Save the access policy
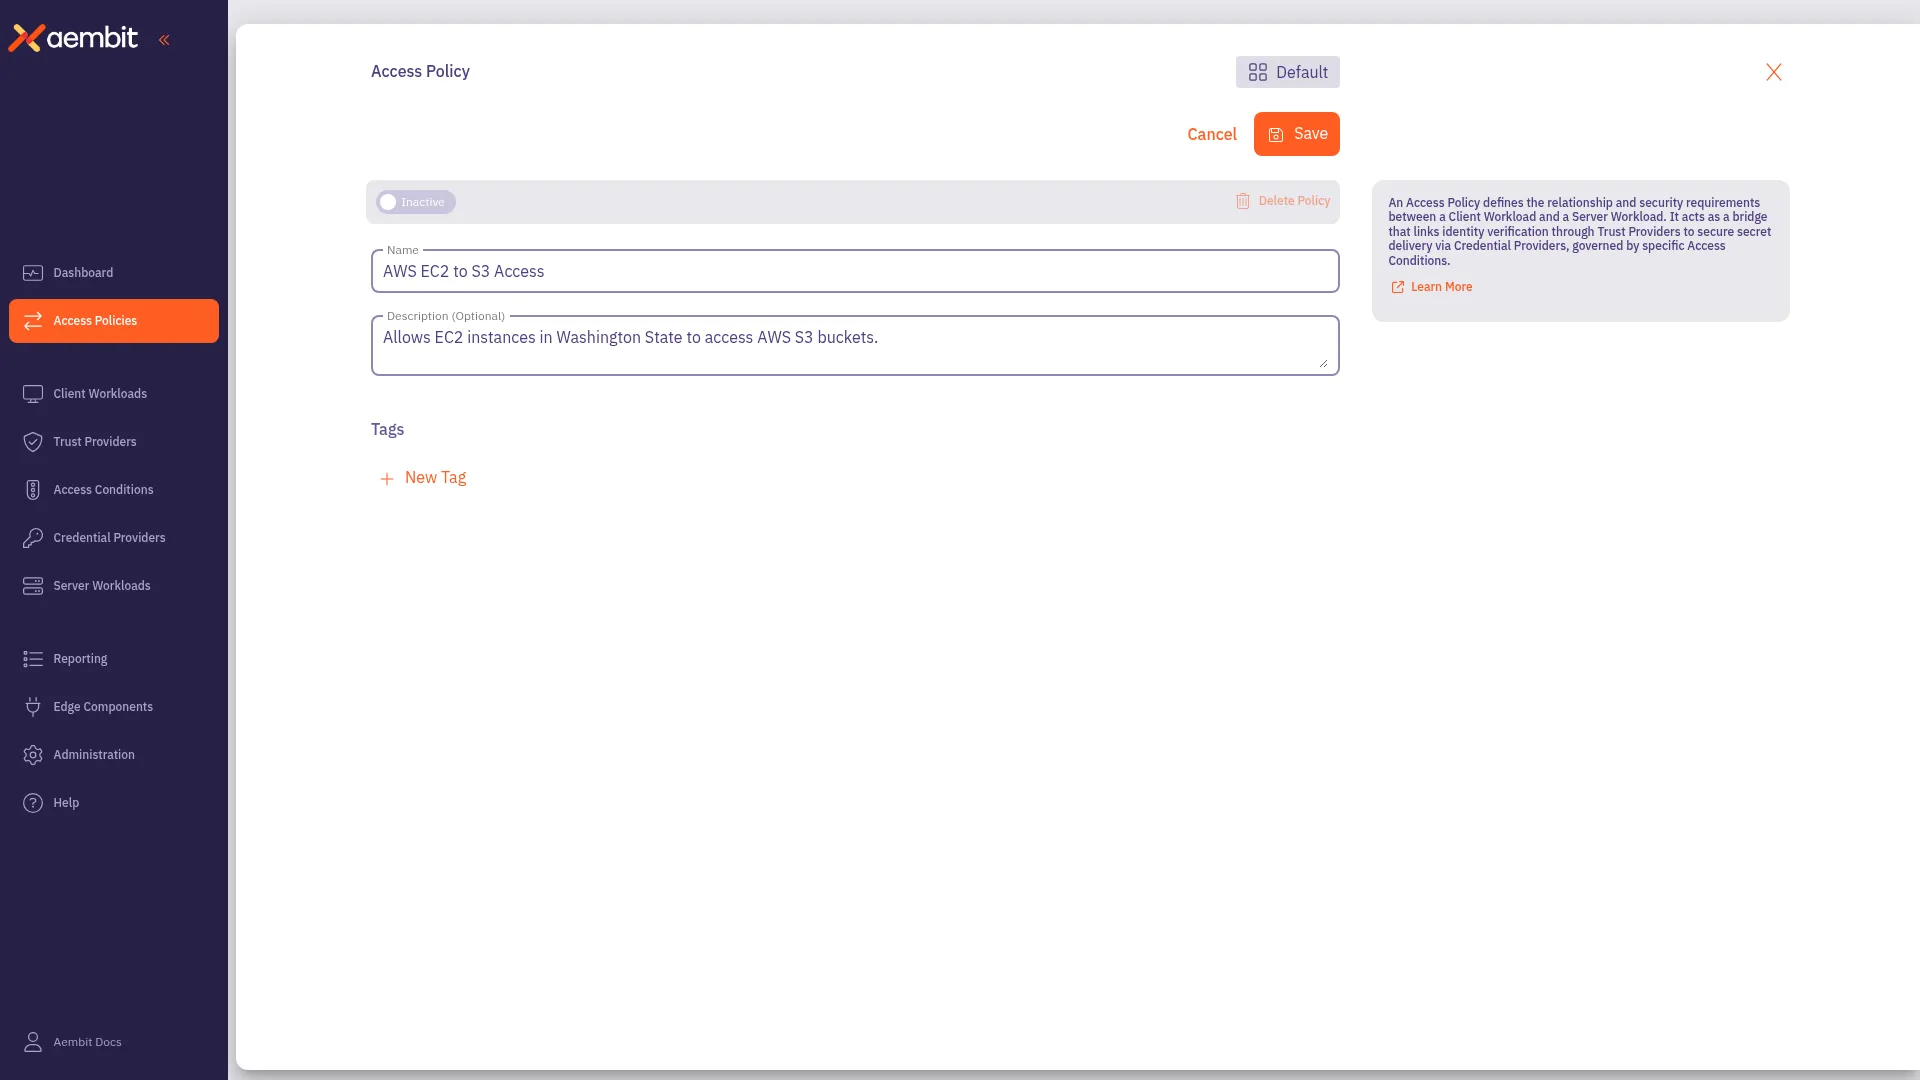This screenshot has width=1920, height=1080. [x=1297, y=134]
